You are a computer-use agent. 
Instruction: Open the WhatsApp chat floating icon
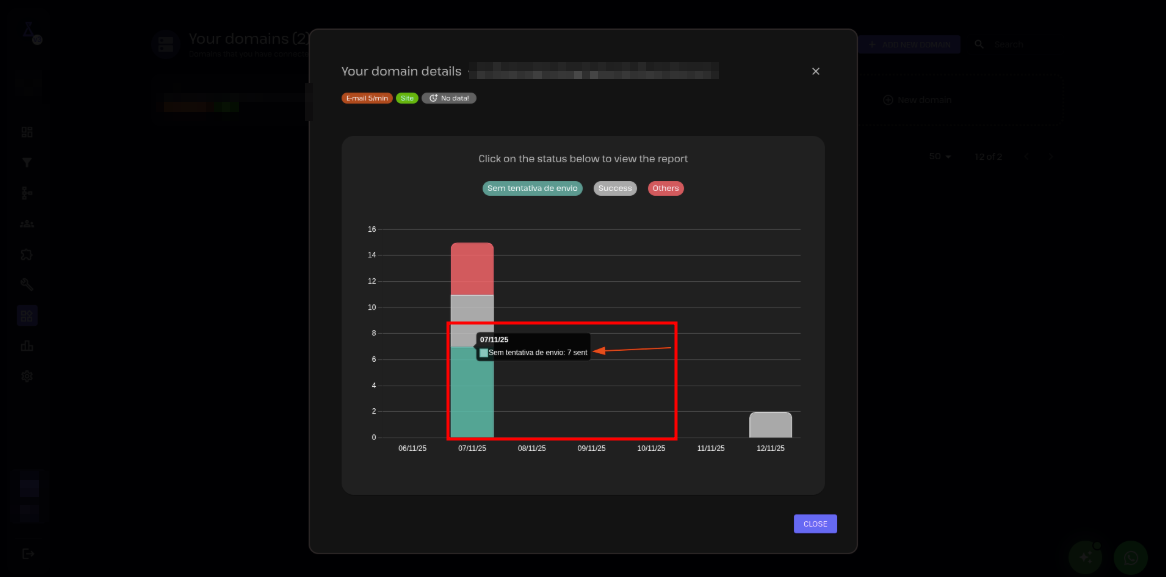pos(1131,556)
